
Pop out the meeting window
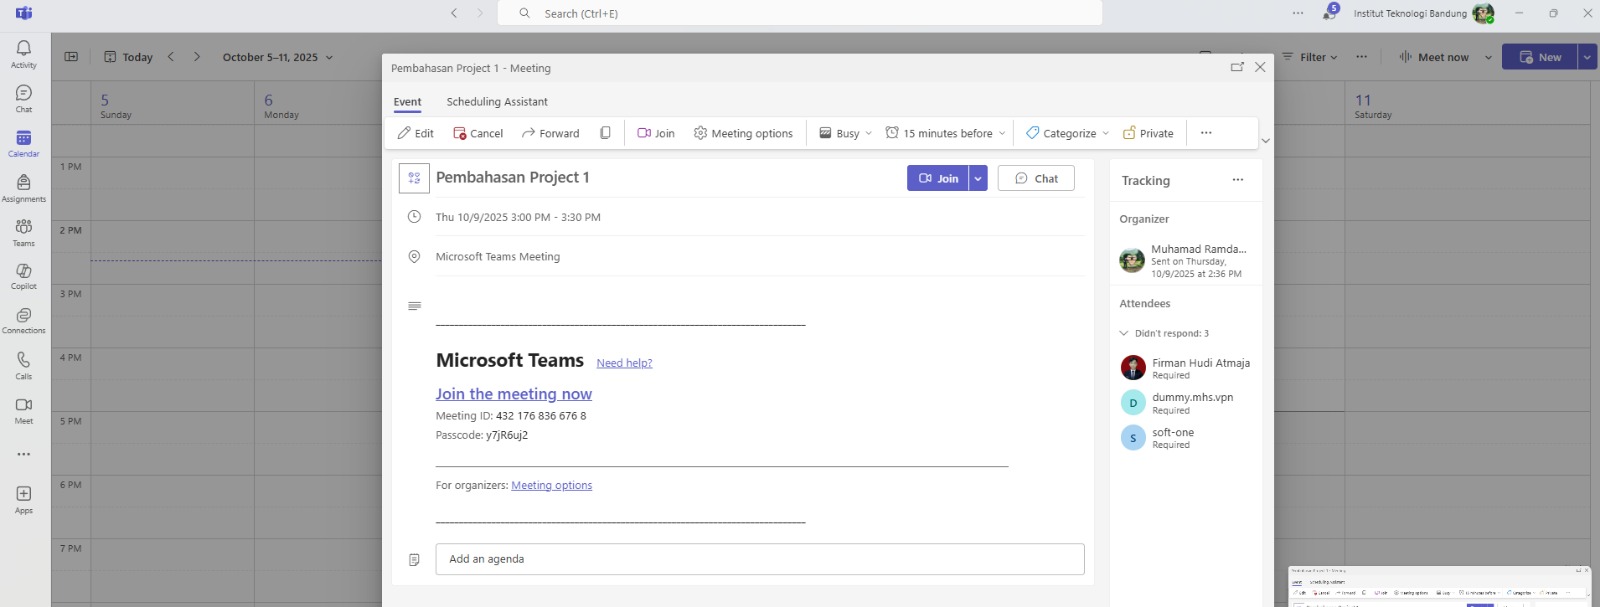pos(1237,67)
